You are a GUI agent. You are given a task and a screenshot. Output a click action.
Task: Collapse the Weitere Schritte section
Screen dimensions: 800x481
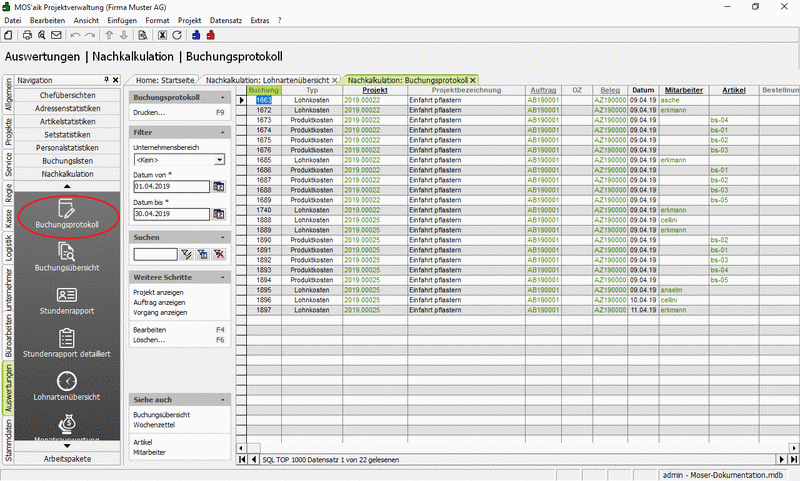click(222, 277)
